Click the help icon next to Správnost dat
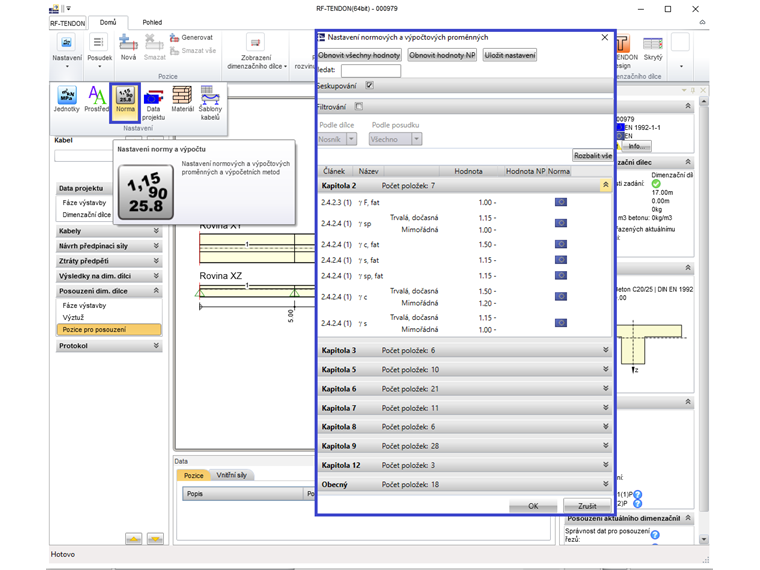Screen dimensions: 760x570 click(x=655, y=535)
